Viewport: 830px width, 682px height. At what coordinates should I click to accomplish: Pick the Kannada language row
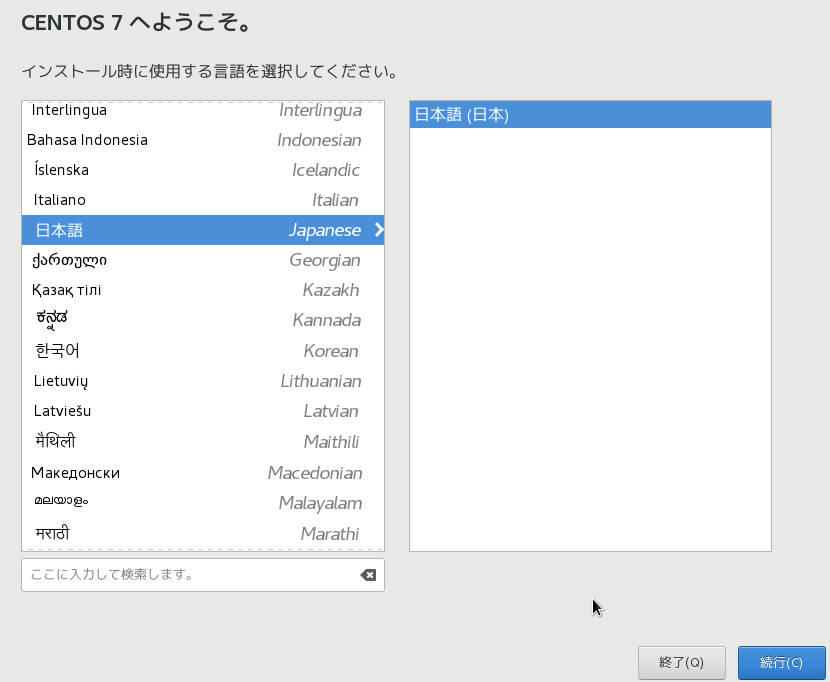[x=203, y=320]
